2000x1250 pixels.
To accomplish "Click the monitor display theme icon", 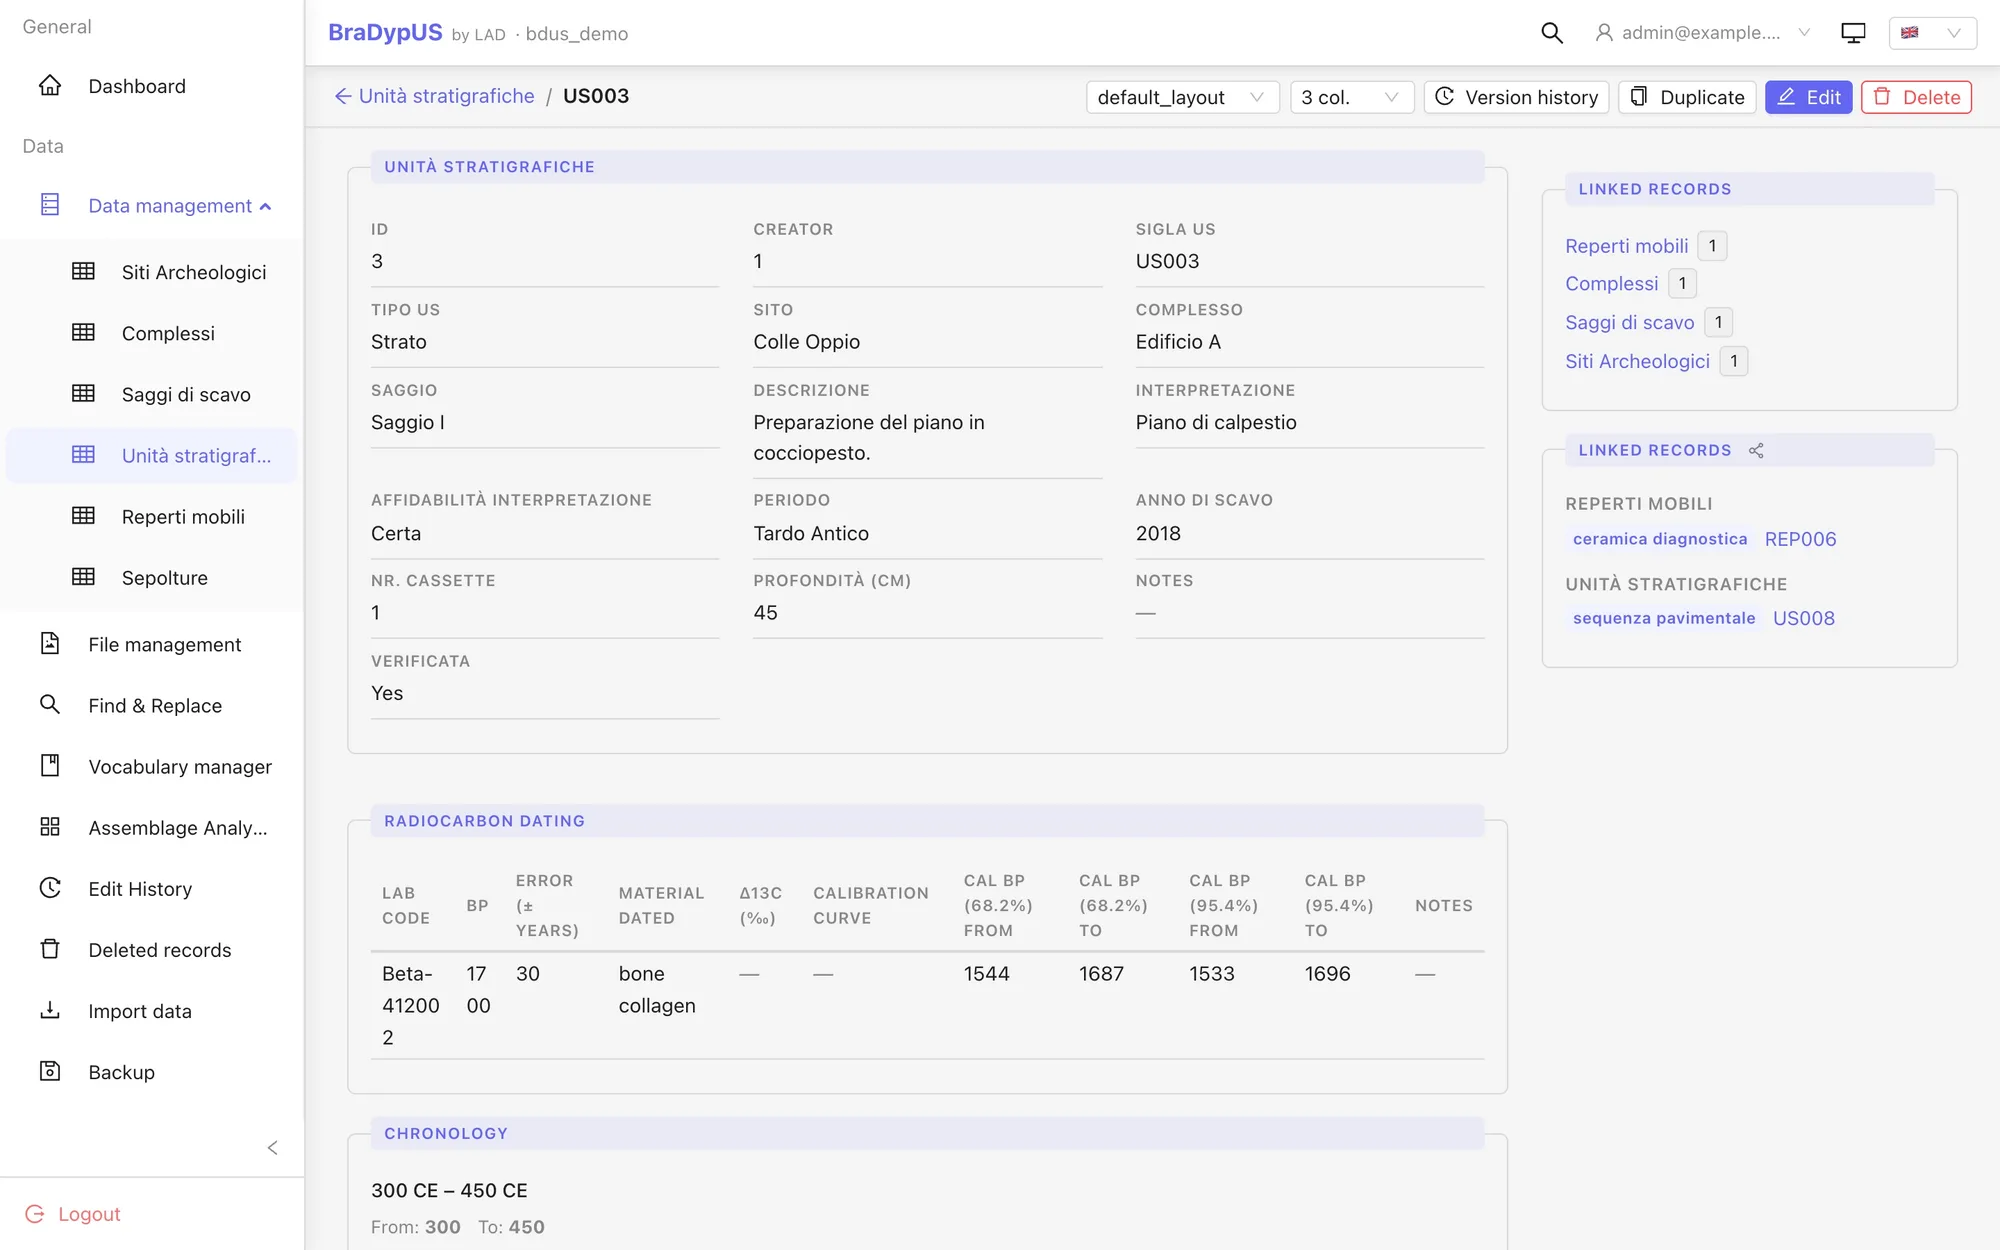I will [x=1853, y=33].
